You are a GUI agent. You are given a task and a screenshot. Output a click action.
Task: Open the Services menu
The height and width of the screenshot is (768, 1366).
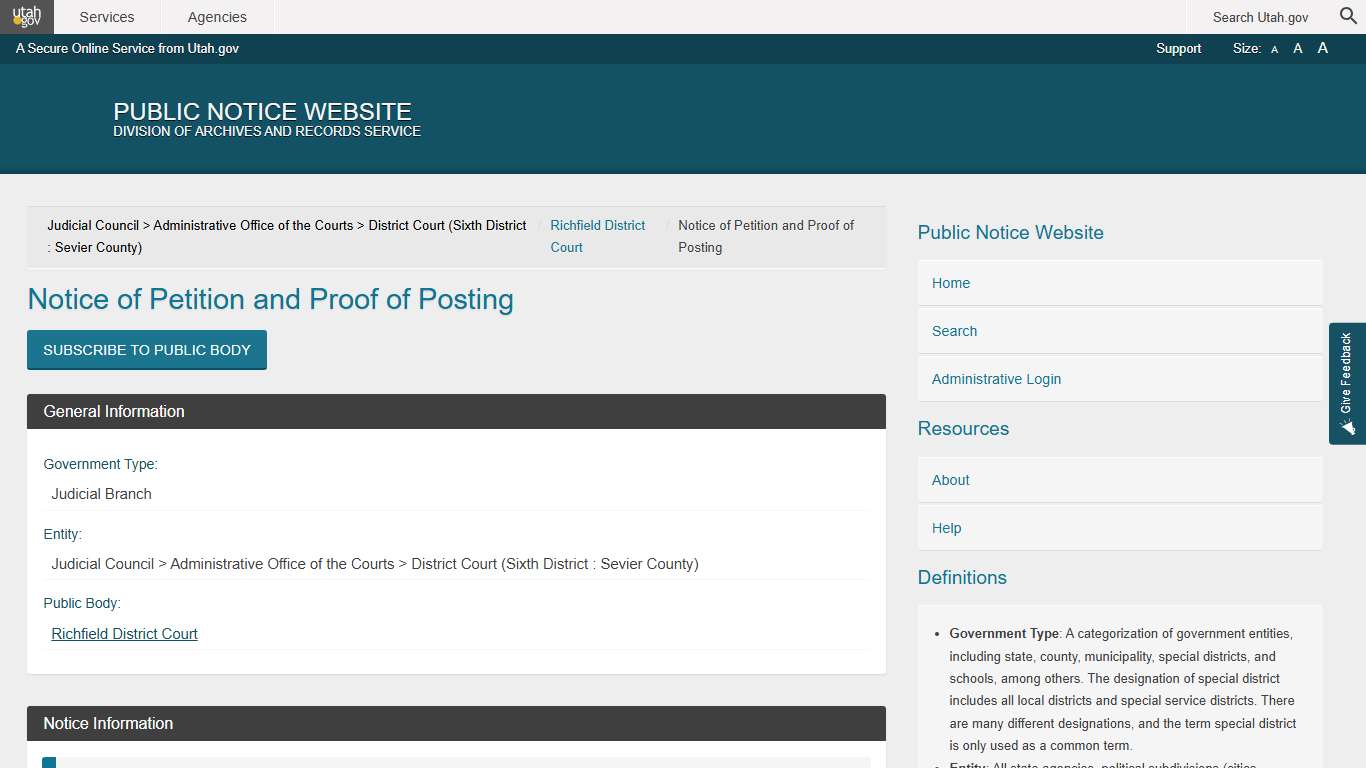pyautogui.click(x=107, y=16)
